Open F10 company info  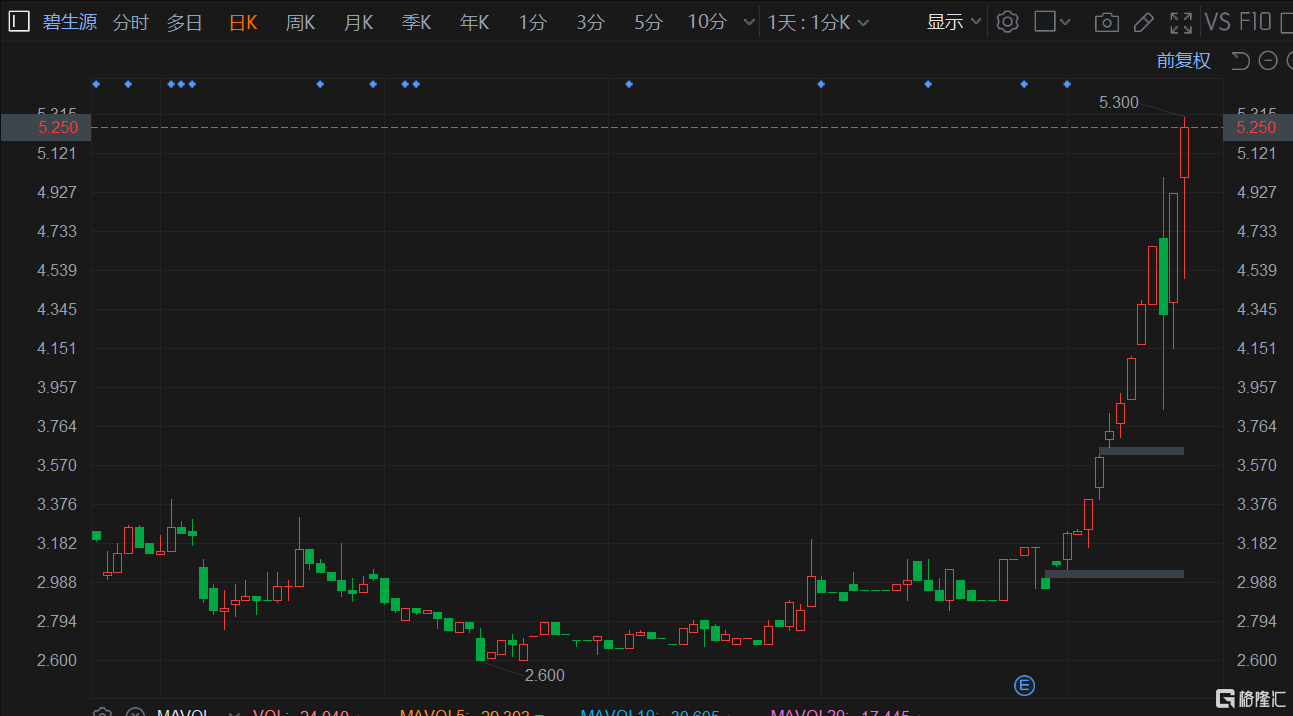click(x=1256, y=22)
